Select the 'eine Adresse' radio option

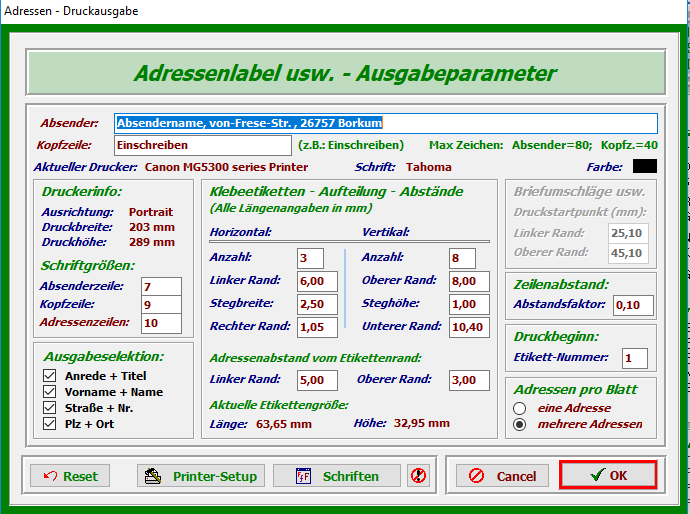coord(519,408)
